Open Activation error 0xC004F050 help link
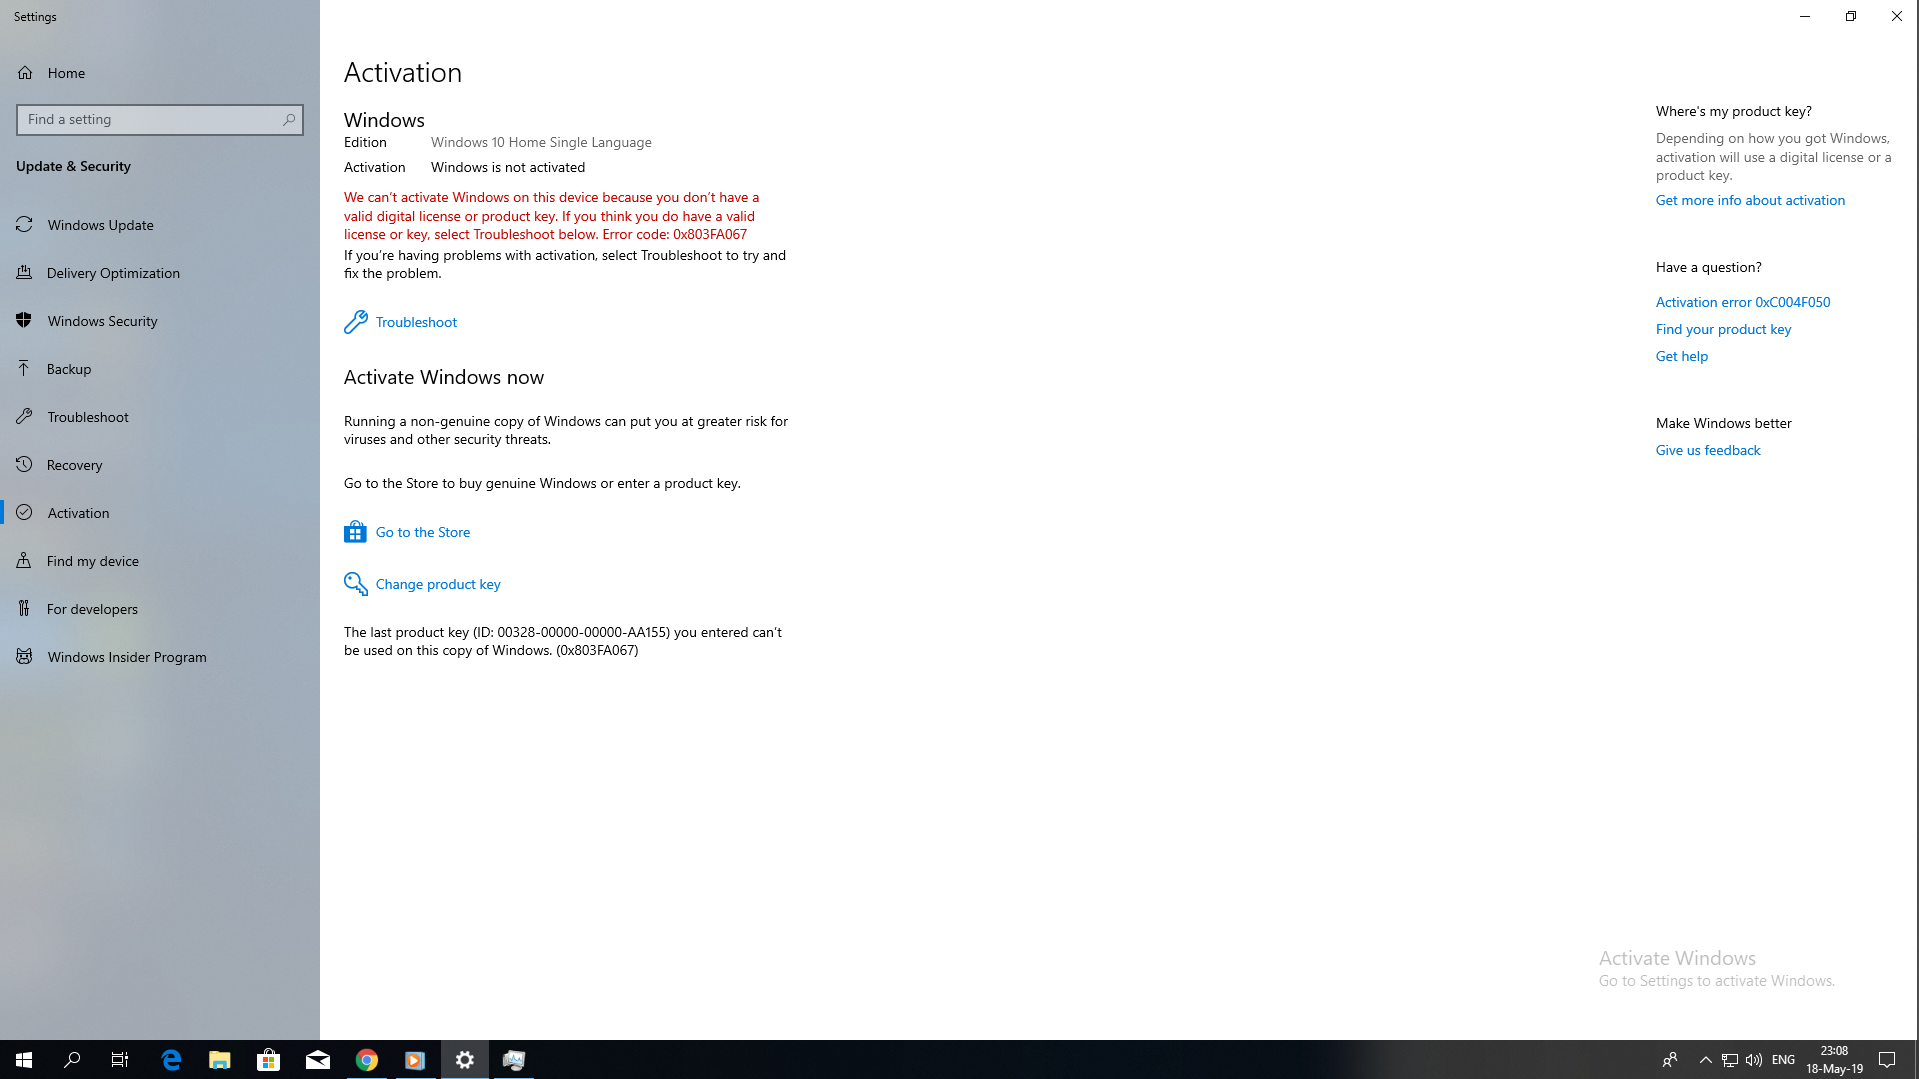The image size is (1919, 1079). [1743, 302]
